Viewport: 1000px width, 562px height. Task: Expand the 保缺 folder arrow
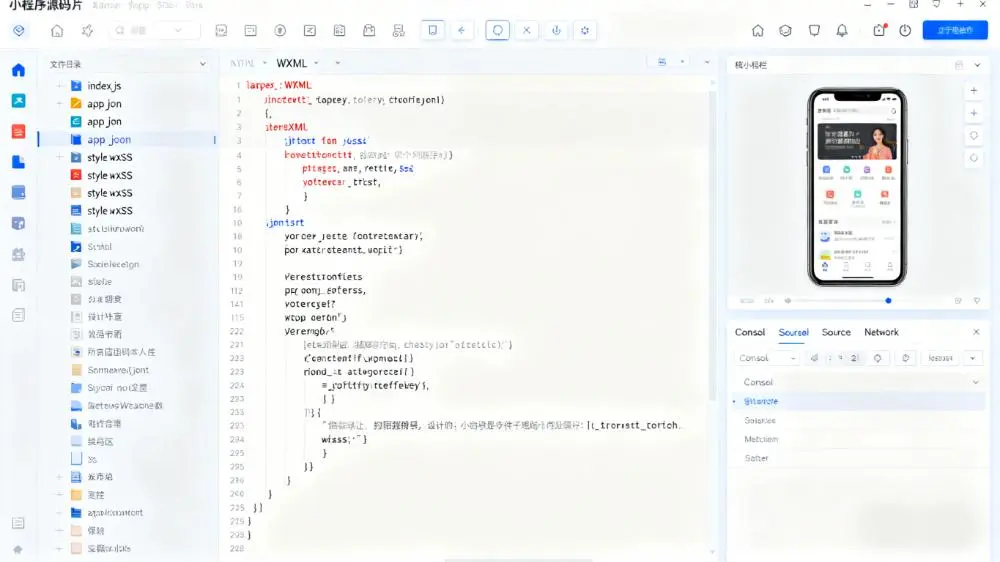tap(59, 530)
